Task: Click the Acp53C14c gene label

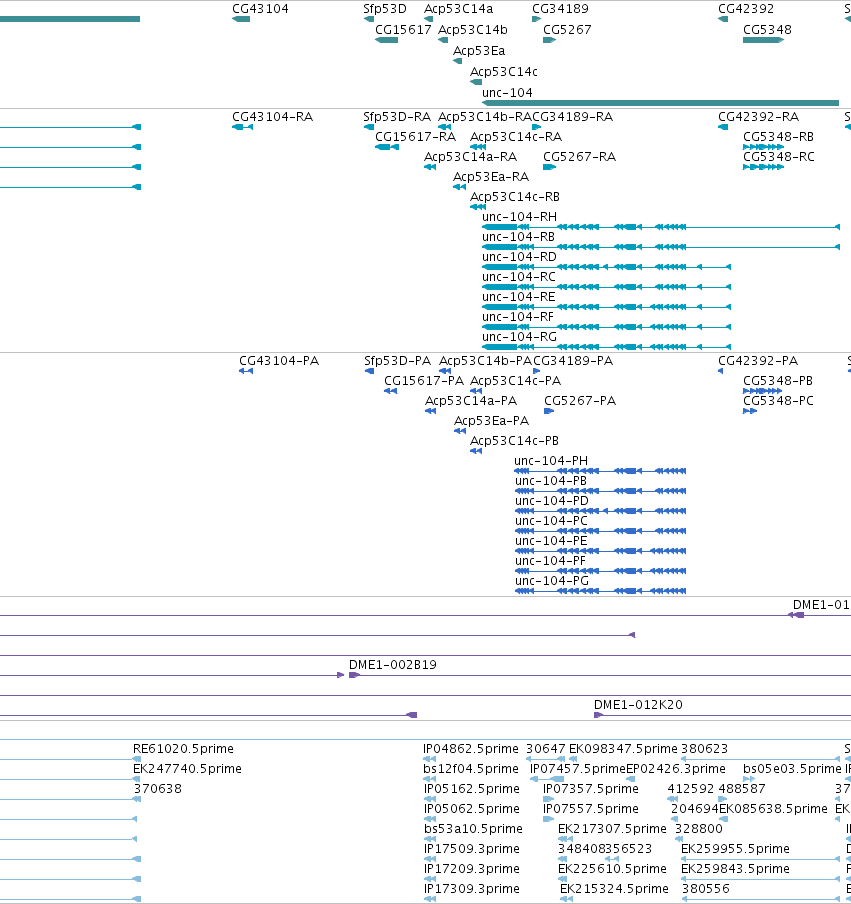Action: pos(503,71)
